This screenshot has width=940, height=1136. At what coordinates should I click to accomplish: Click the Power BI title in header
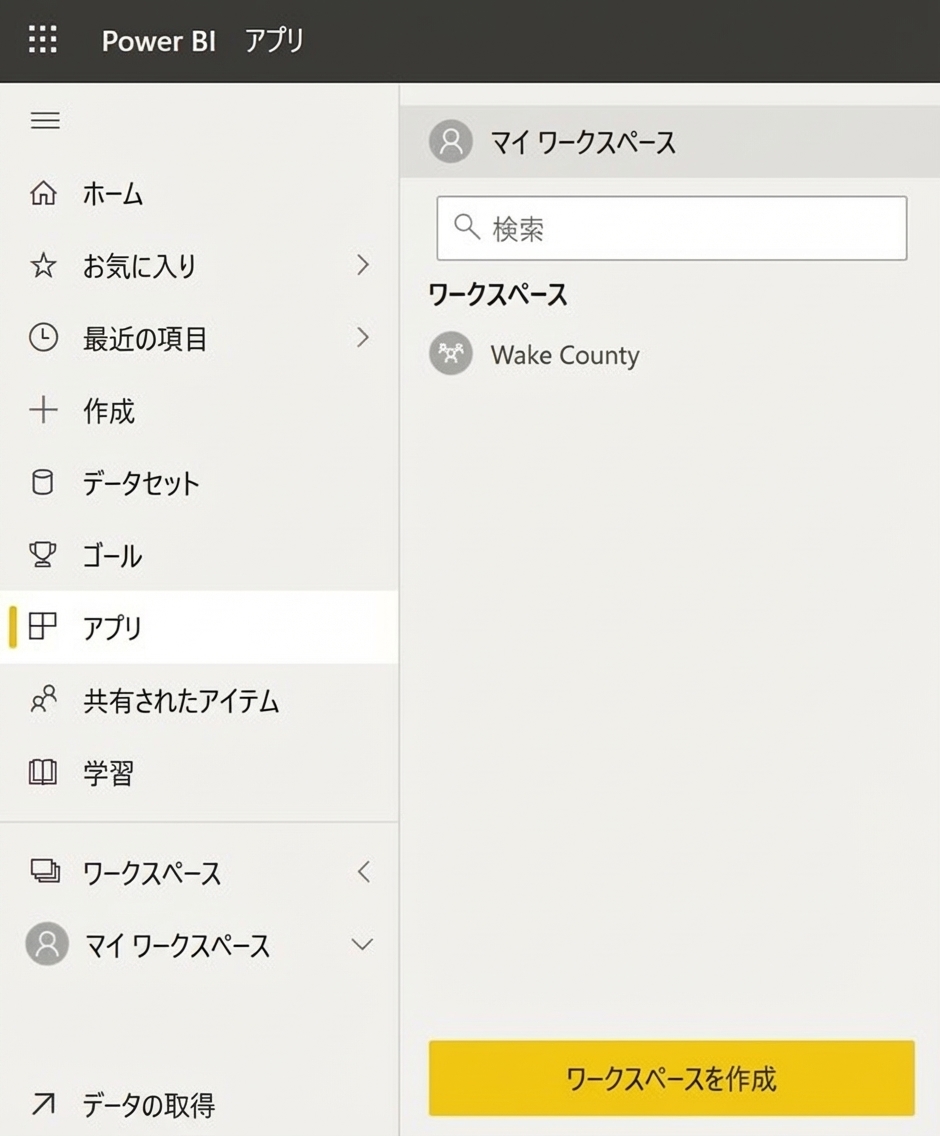[159, 41]
